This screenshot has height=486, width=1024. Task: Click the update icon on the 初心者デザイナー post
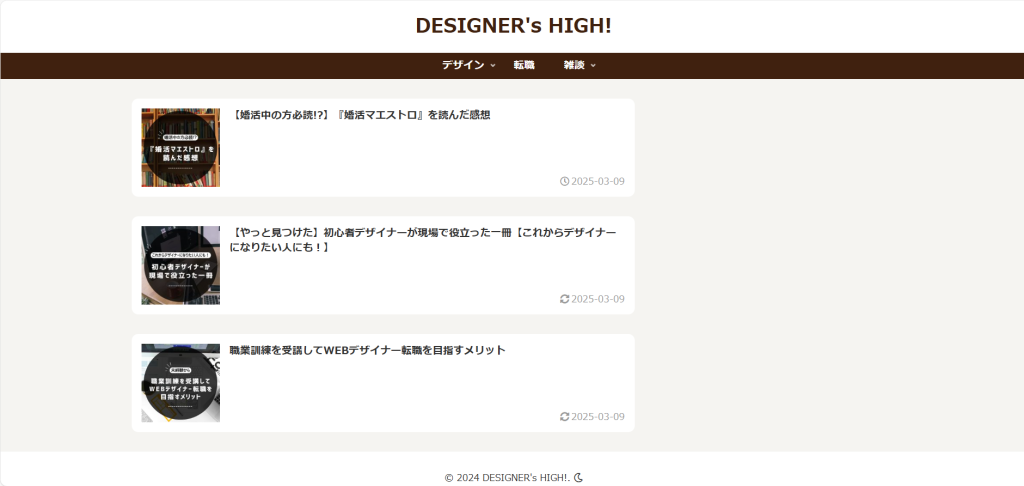565,299
